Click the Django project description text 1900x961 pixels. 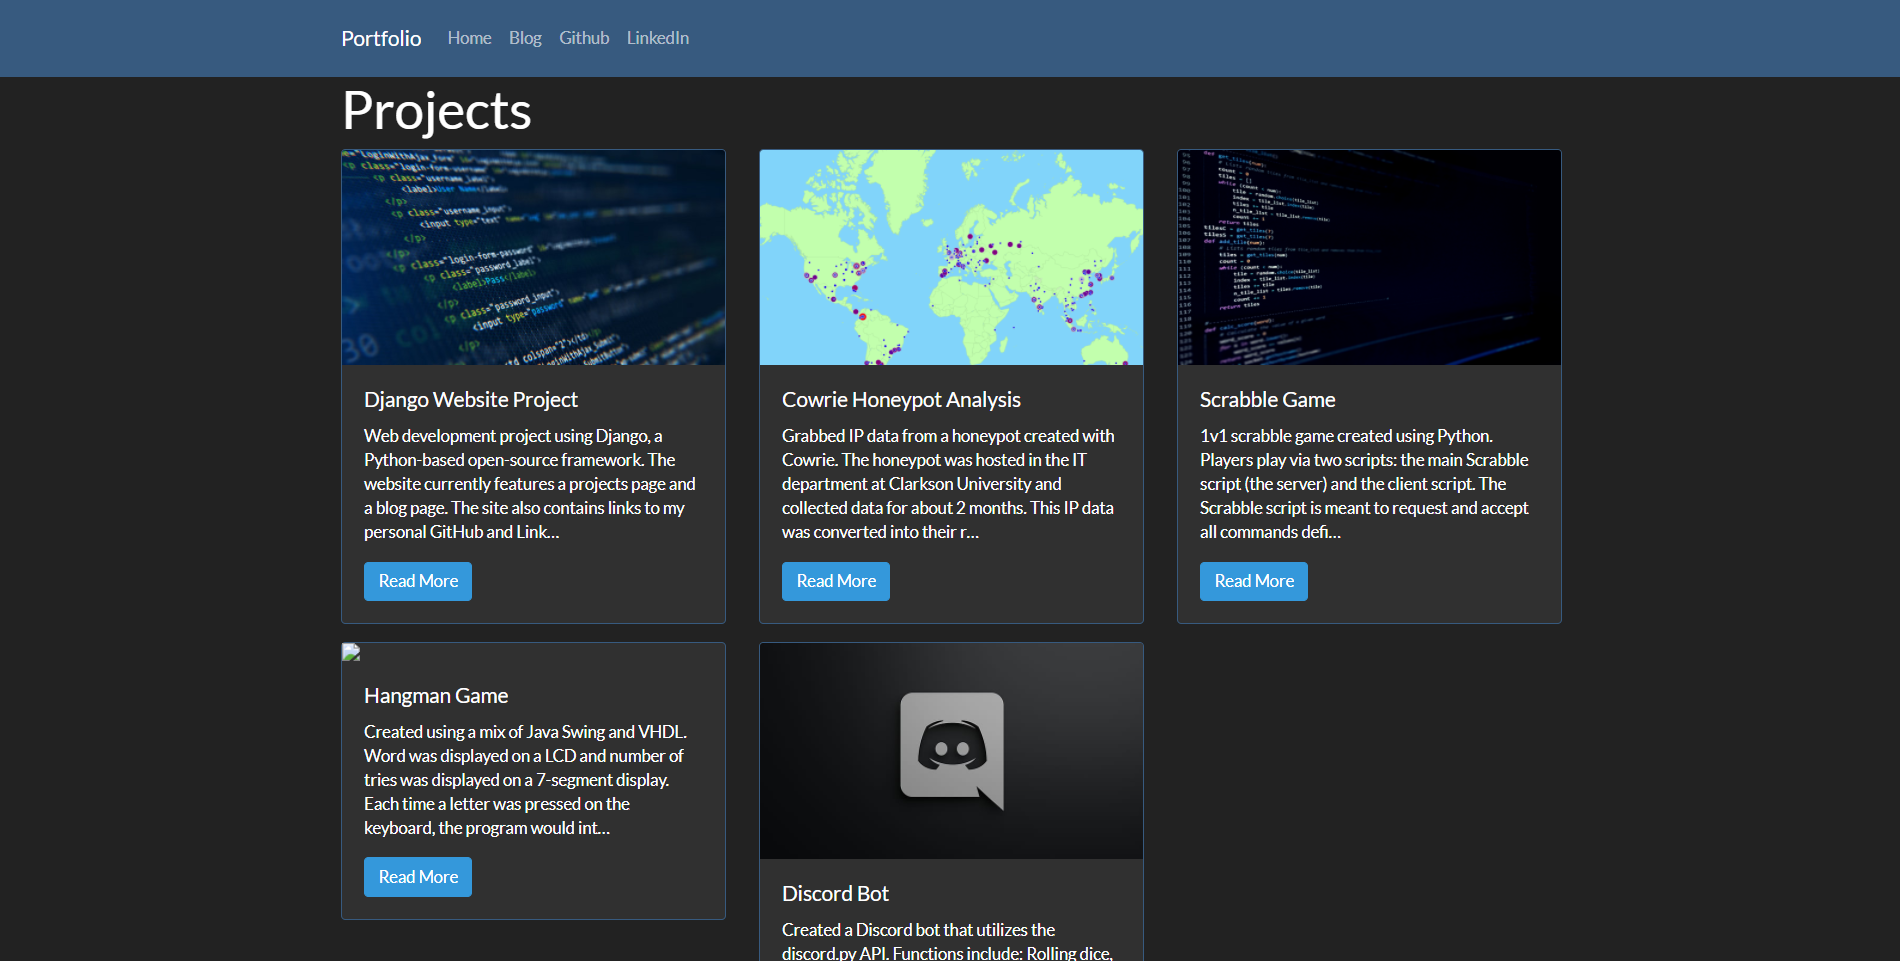click(x=530, y=484)
